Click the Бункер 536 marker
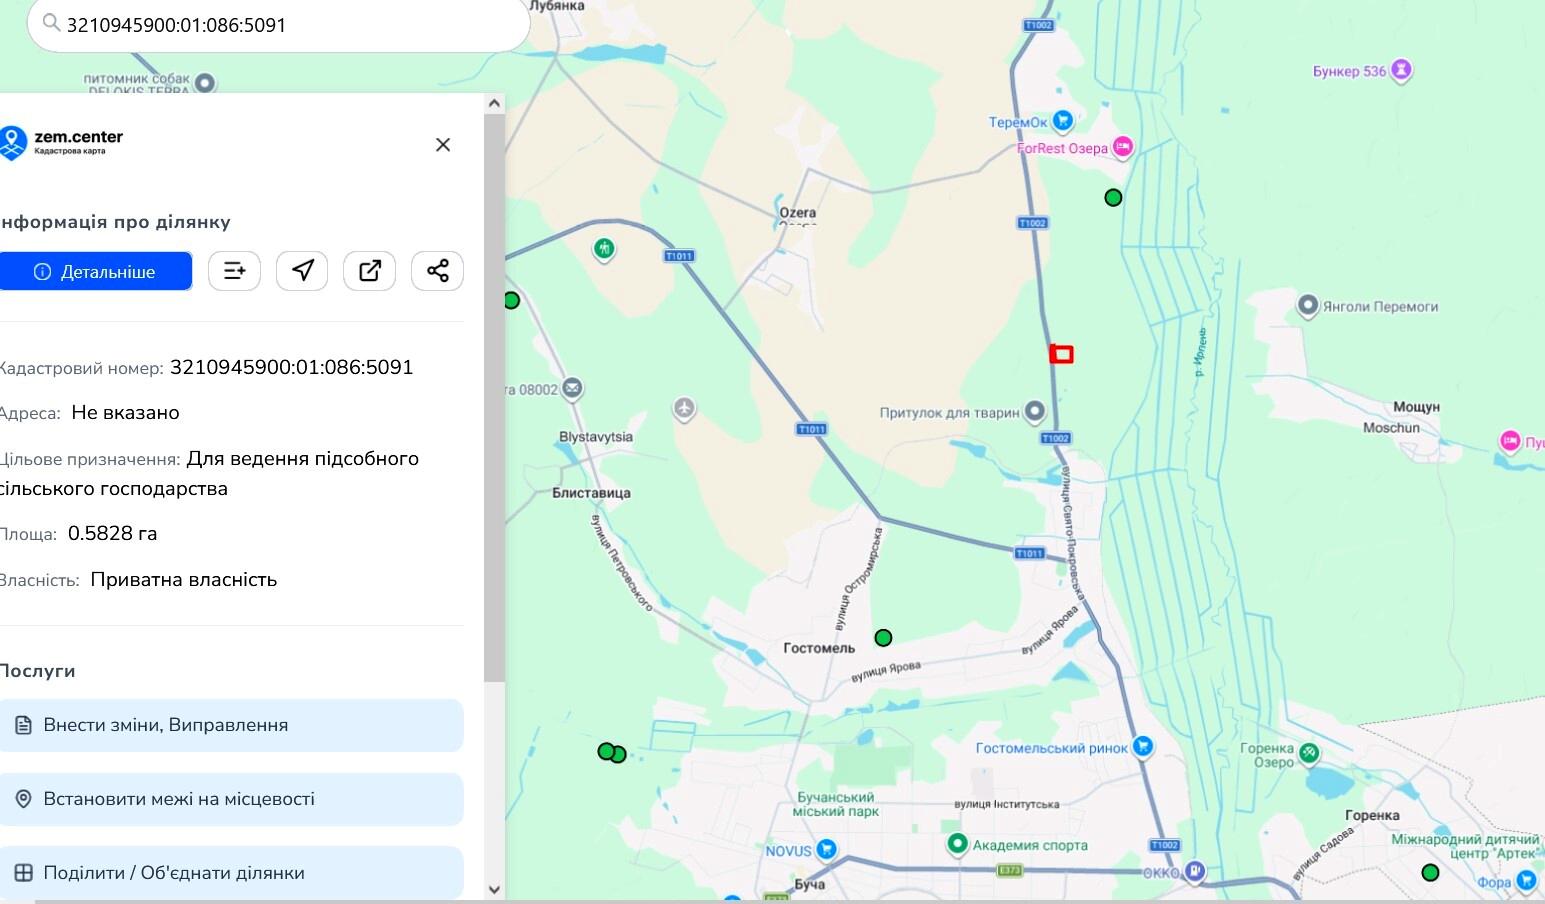The image size is (1545, 904). point(1402,70)
